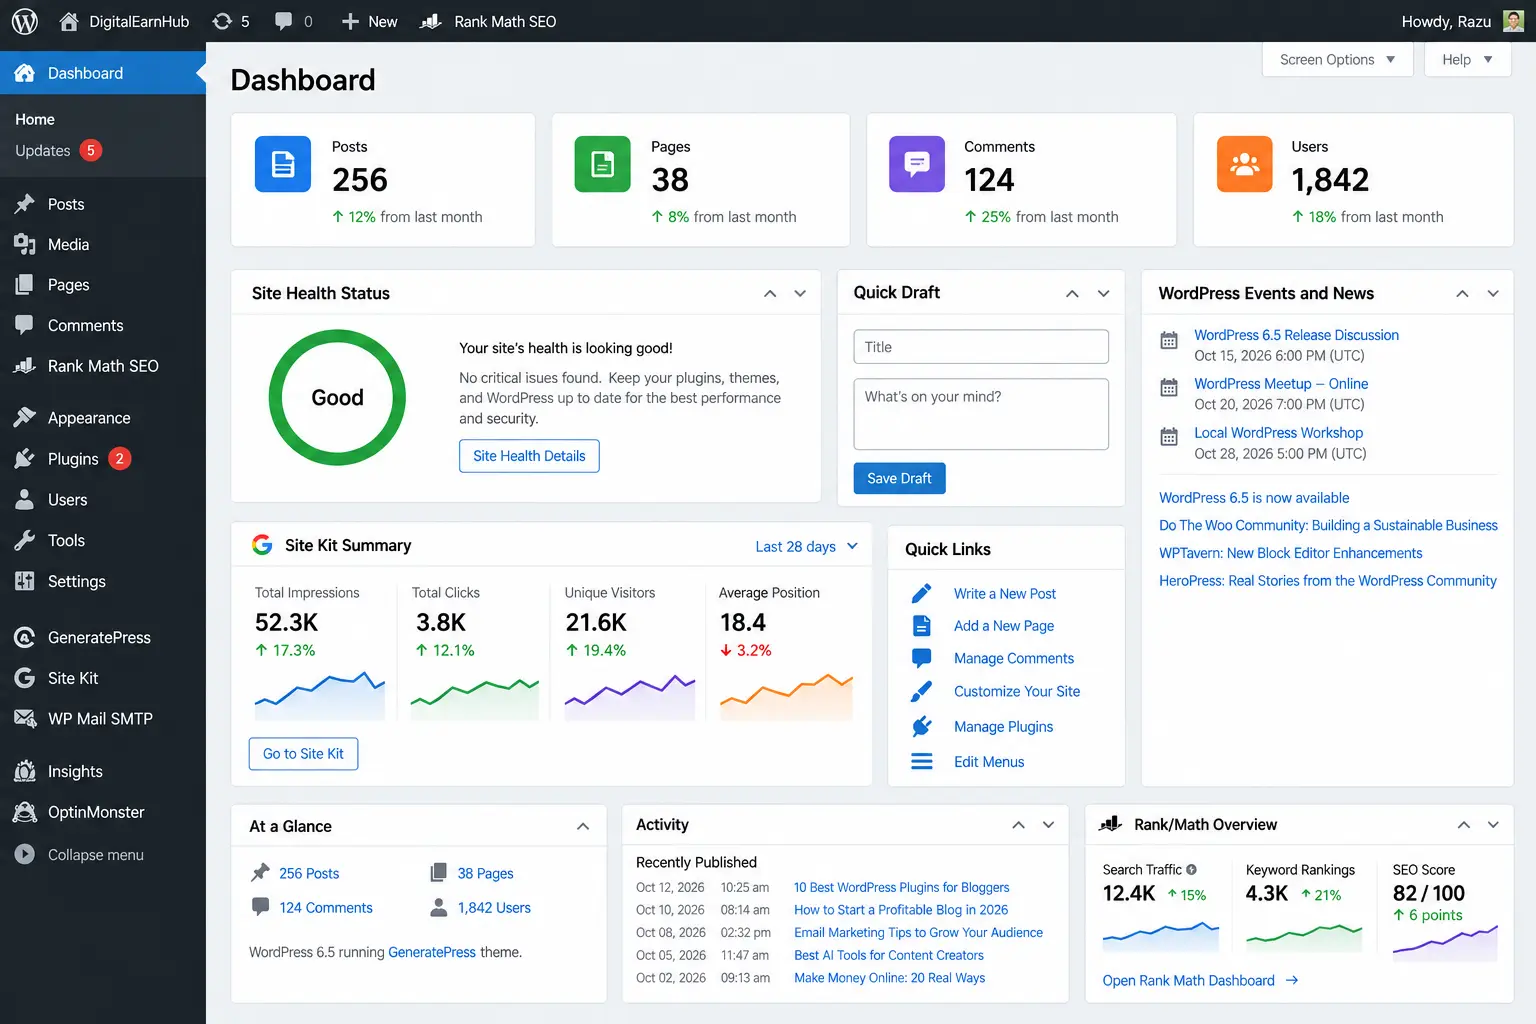Open the 1,842 Users link in At a Glance

point(494,908)
